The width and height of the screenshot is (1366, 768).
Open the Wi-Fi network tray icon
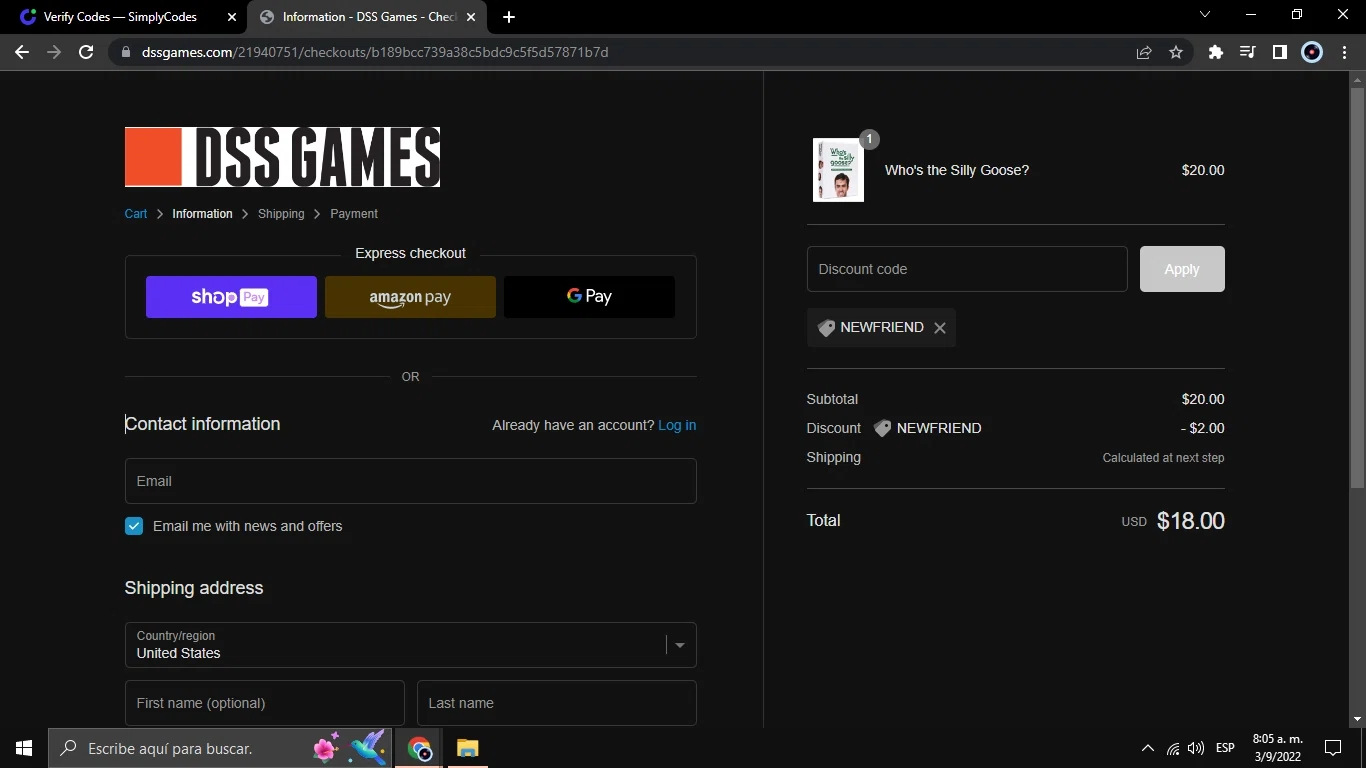coord(1173,748)
